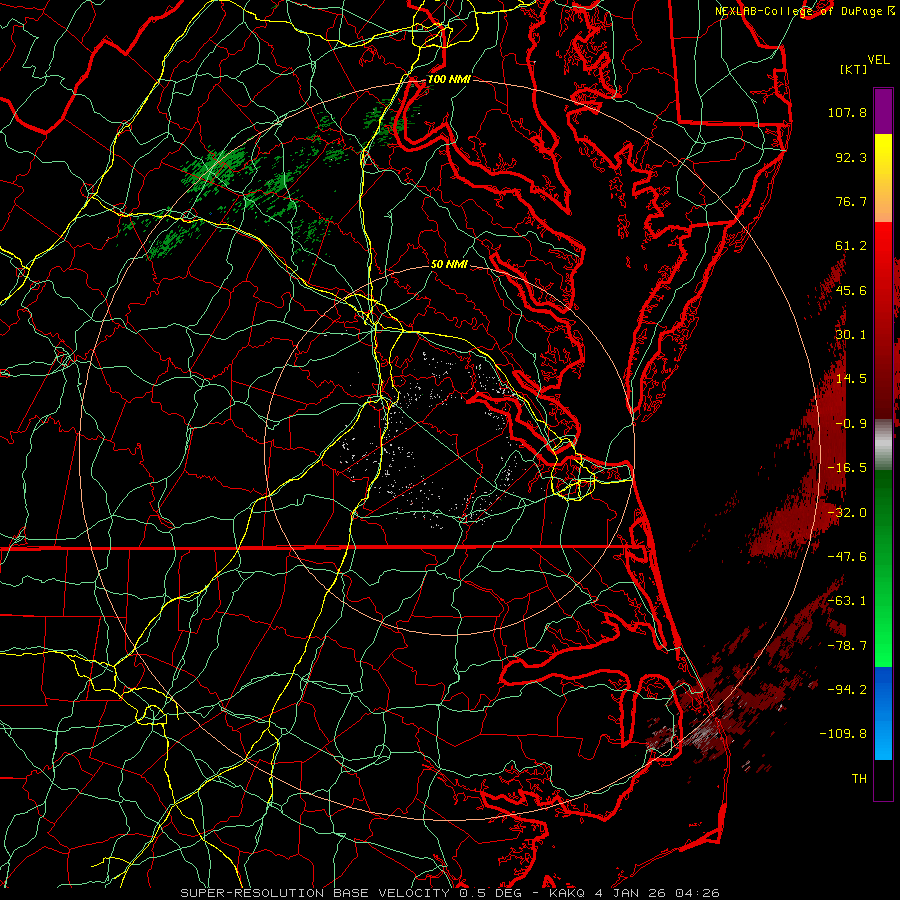Image resolution: width=900 pixels, height=900 pixels.
Task: Select the 45.6 velocity scale value
Action: 851,290
